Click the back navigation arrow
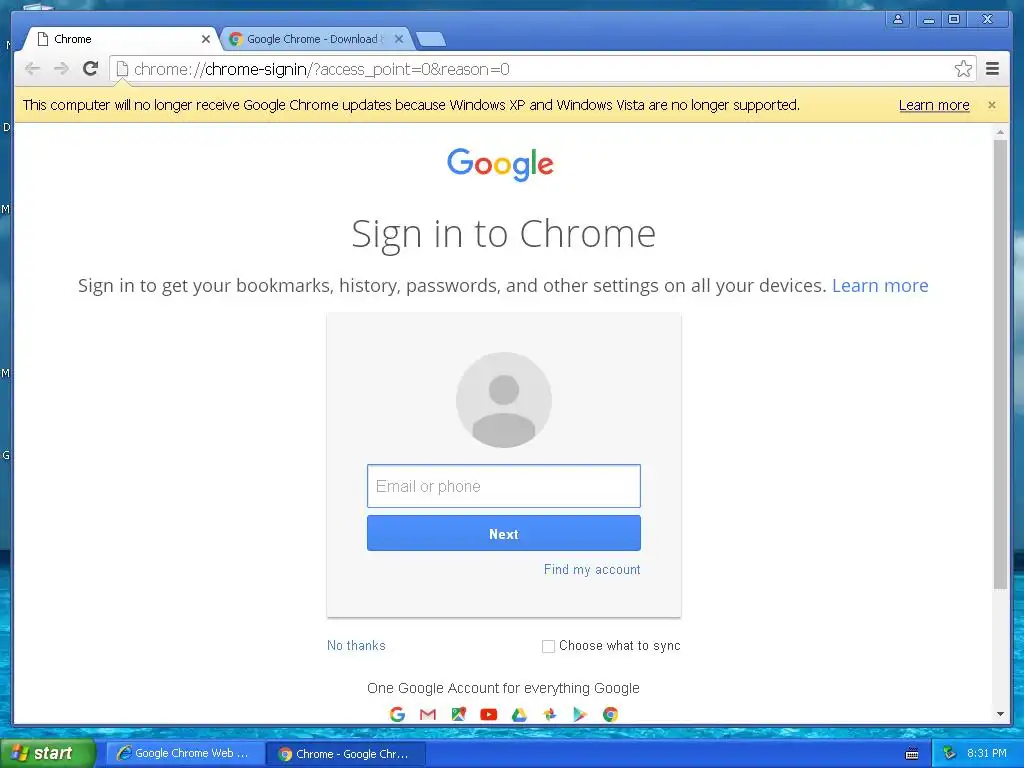This screenshot has height=768, width=1024. tap(32, 69)
